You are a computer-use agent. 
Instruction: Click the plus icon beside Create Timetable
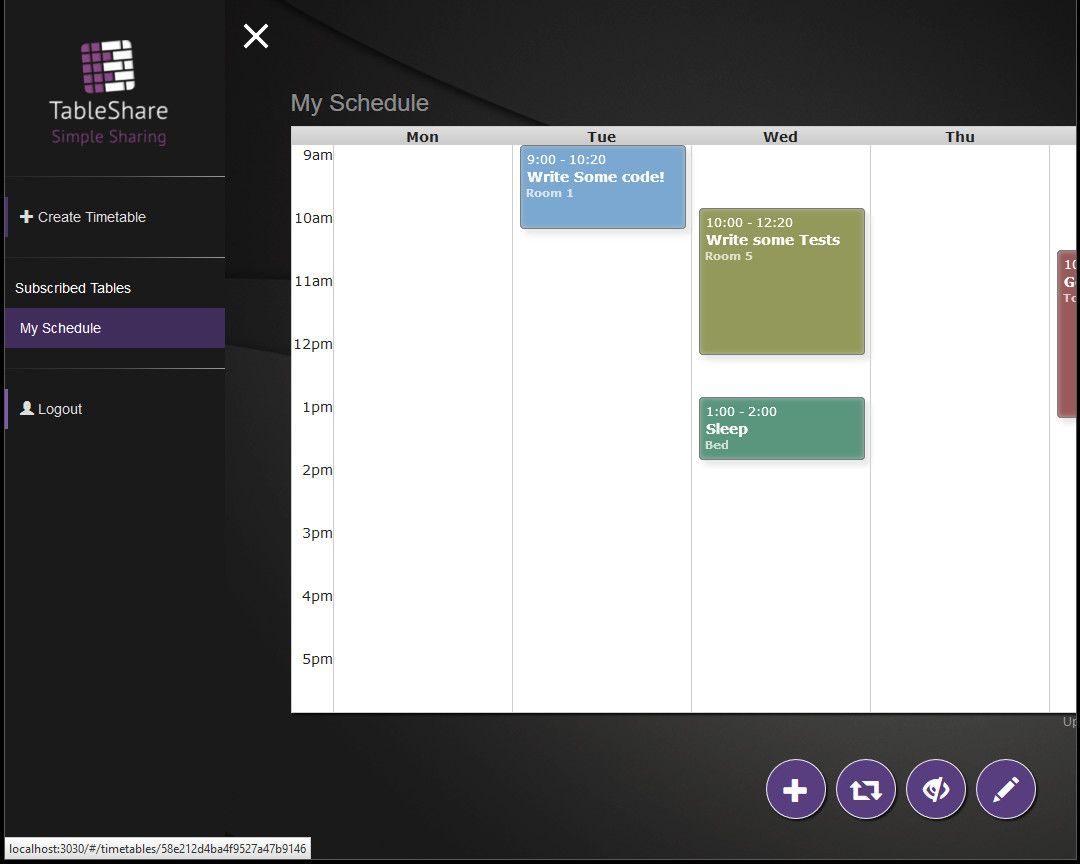[26, 217]
